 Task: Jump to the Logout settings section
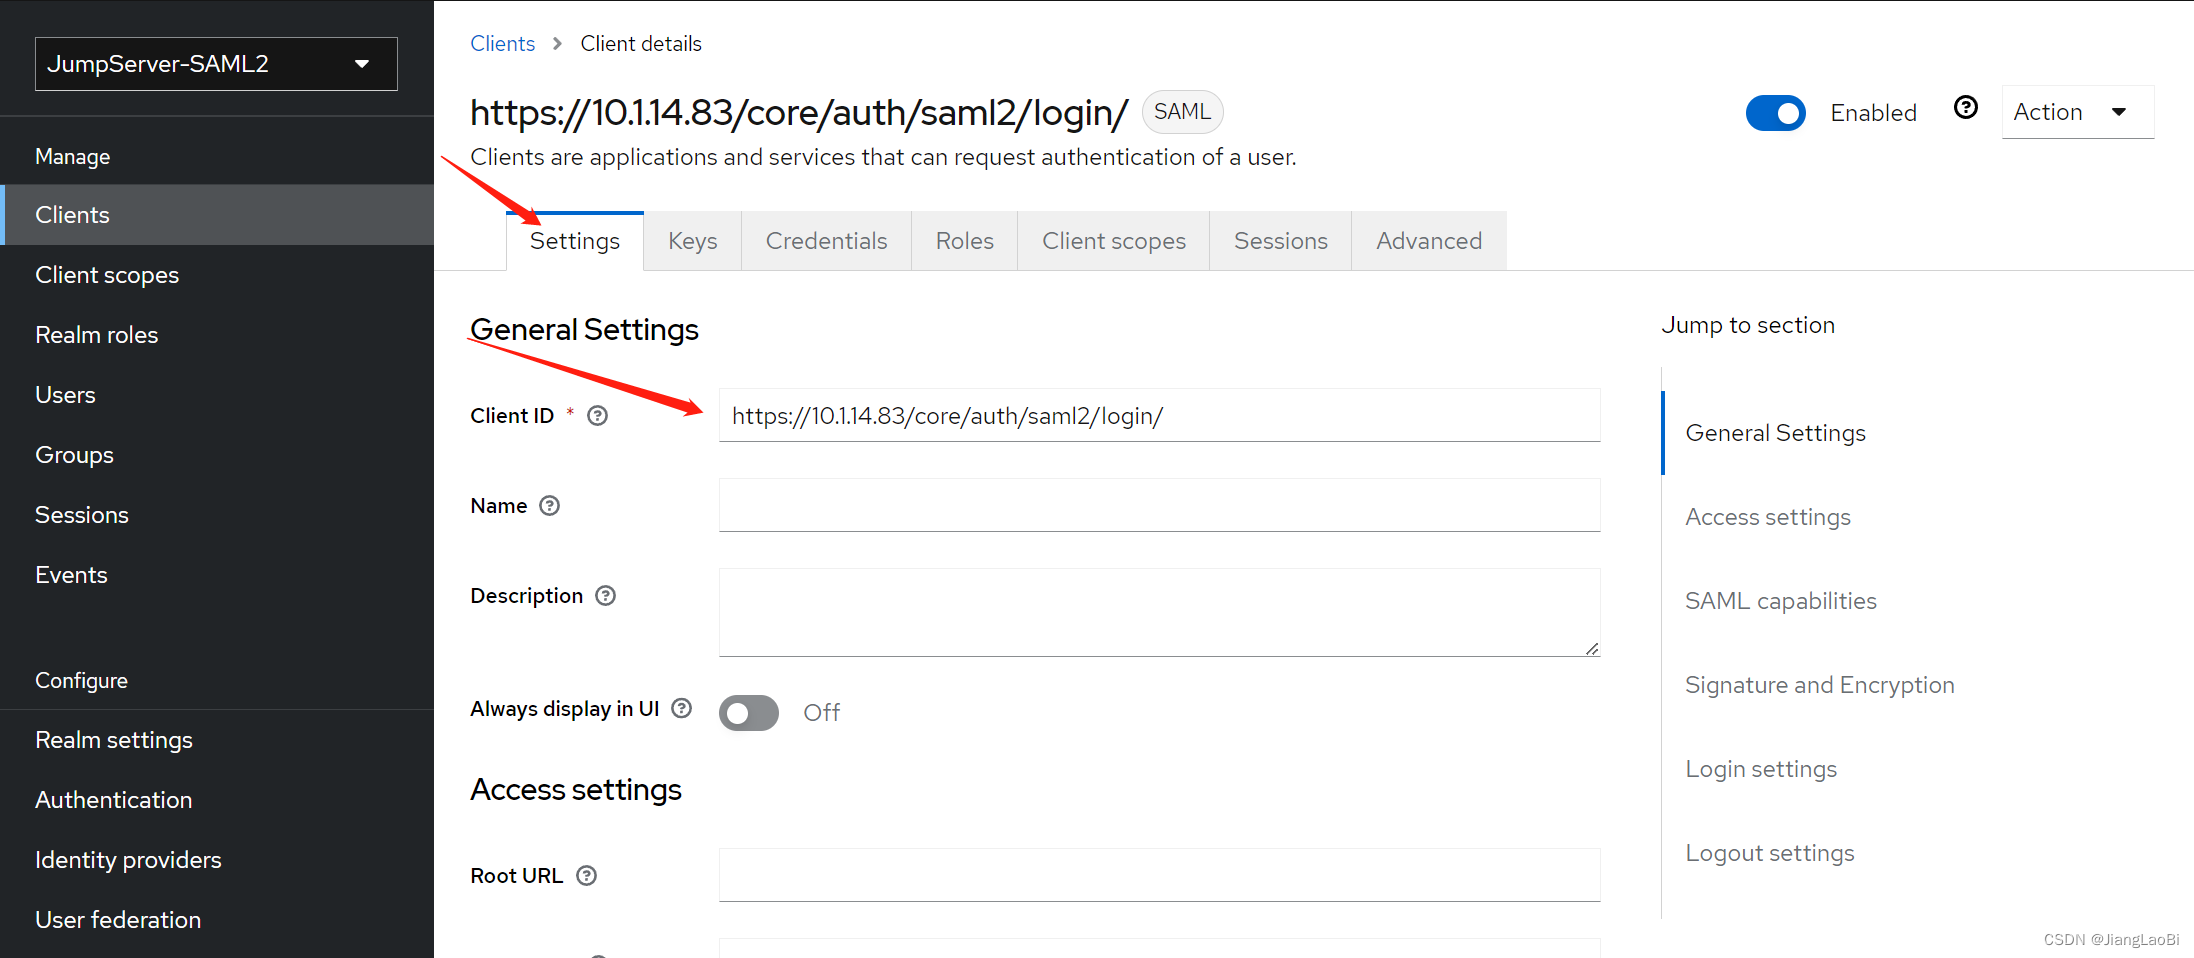[1769, 852]
